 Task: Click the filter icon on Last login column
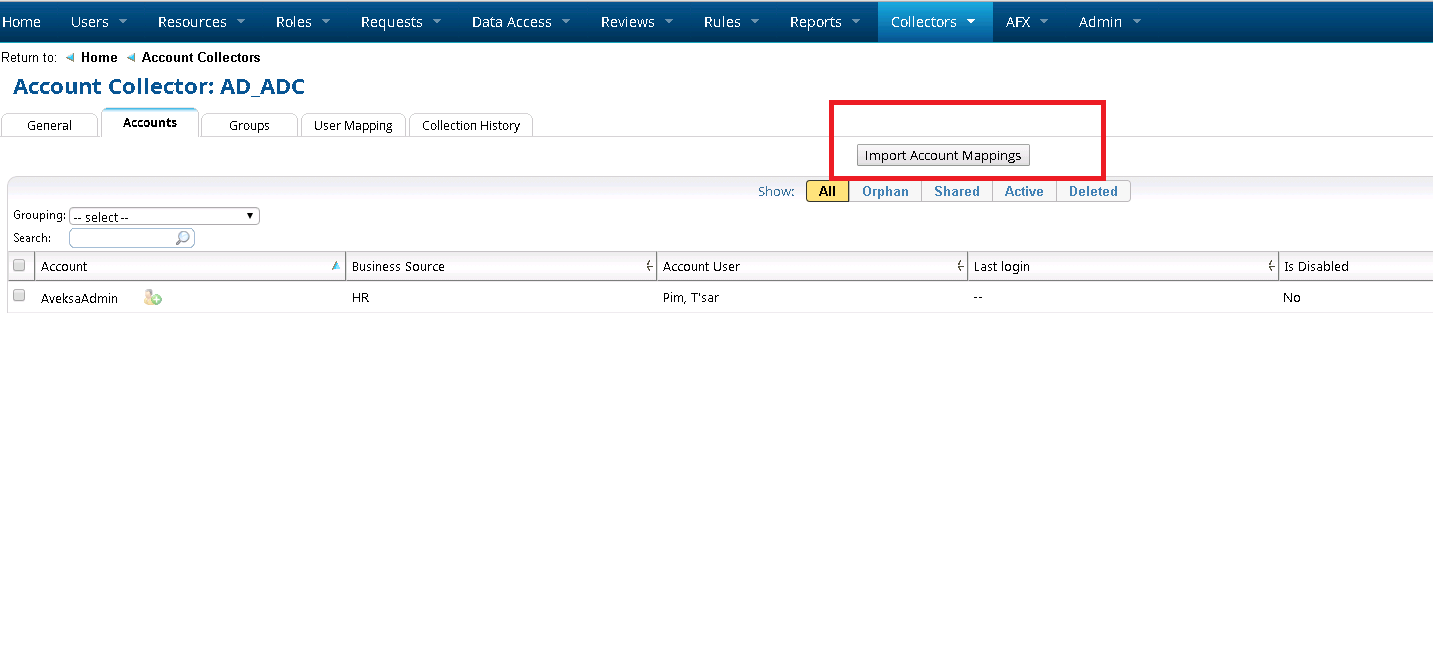click(x=1270, y=265)
